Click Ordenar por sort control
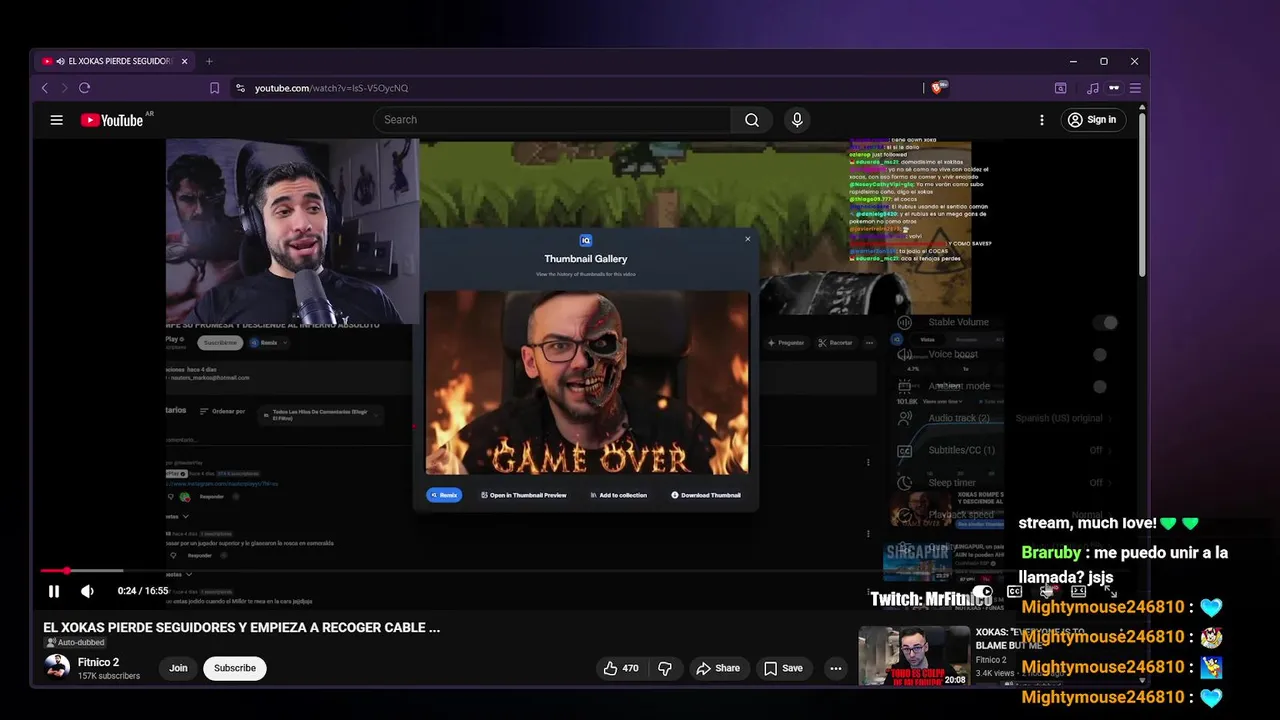Screen dimensions: 1280x720 [222, 411]
